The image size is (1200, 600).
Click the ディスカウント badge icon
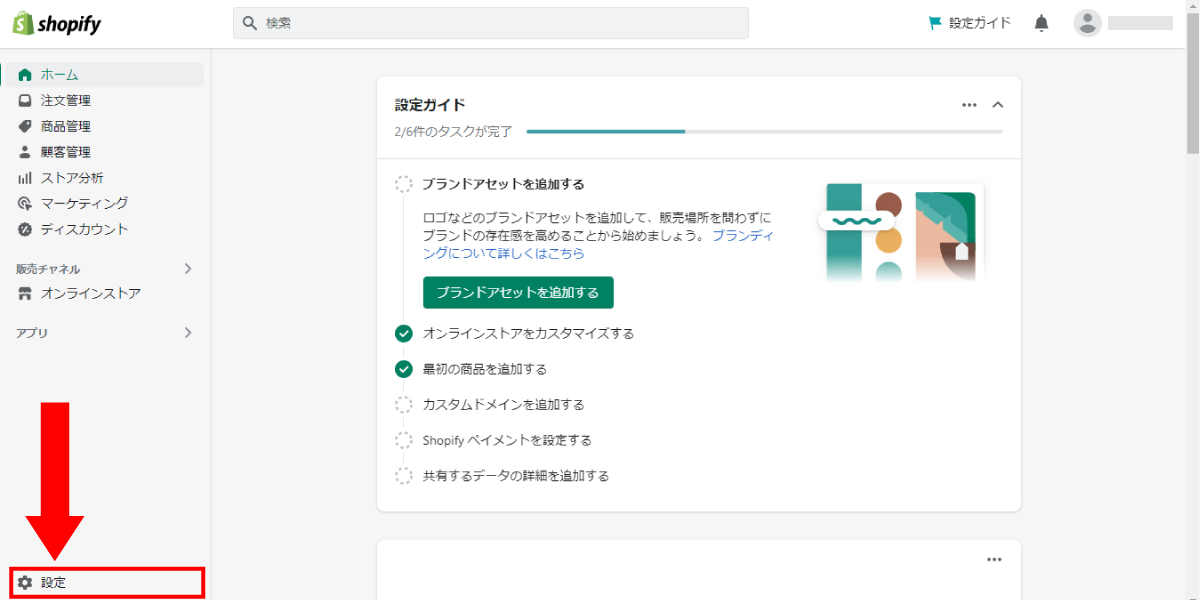25,229
